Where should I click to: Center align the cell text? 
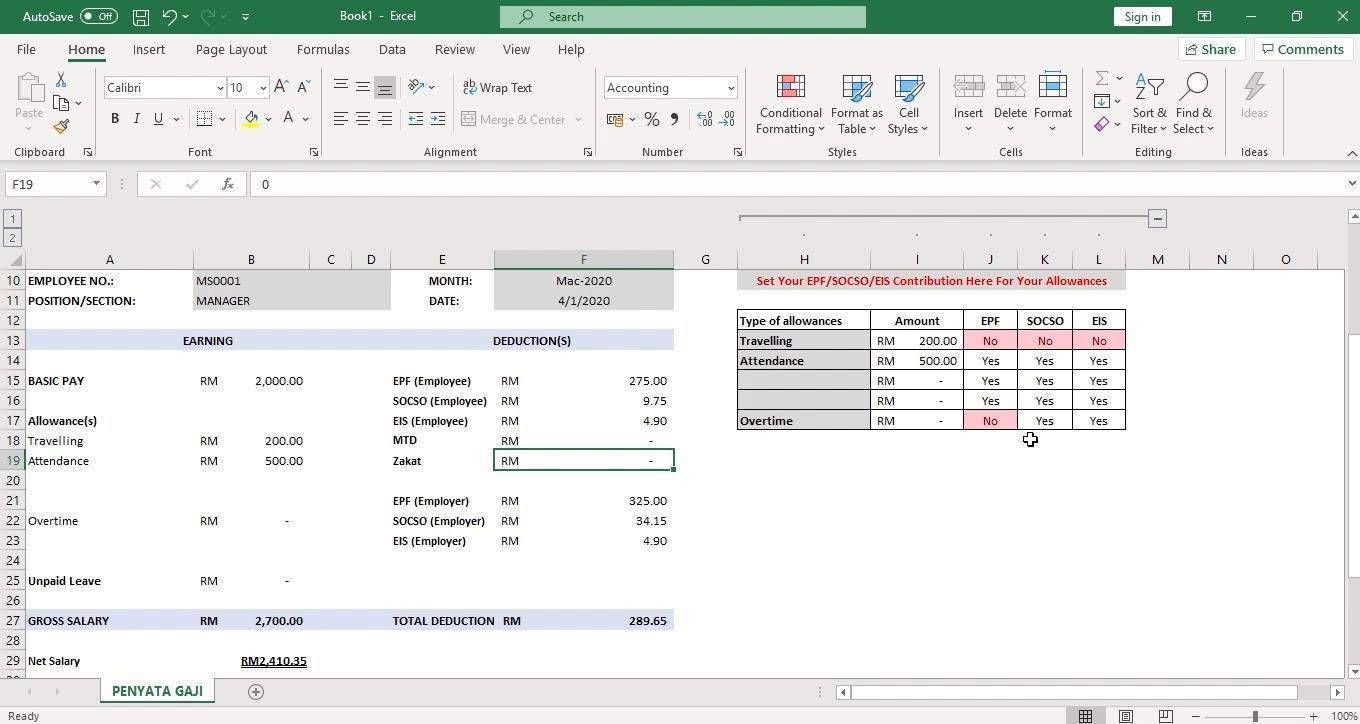pos(363,119)
